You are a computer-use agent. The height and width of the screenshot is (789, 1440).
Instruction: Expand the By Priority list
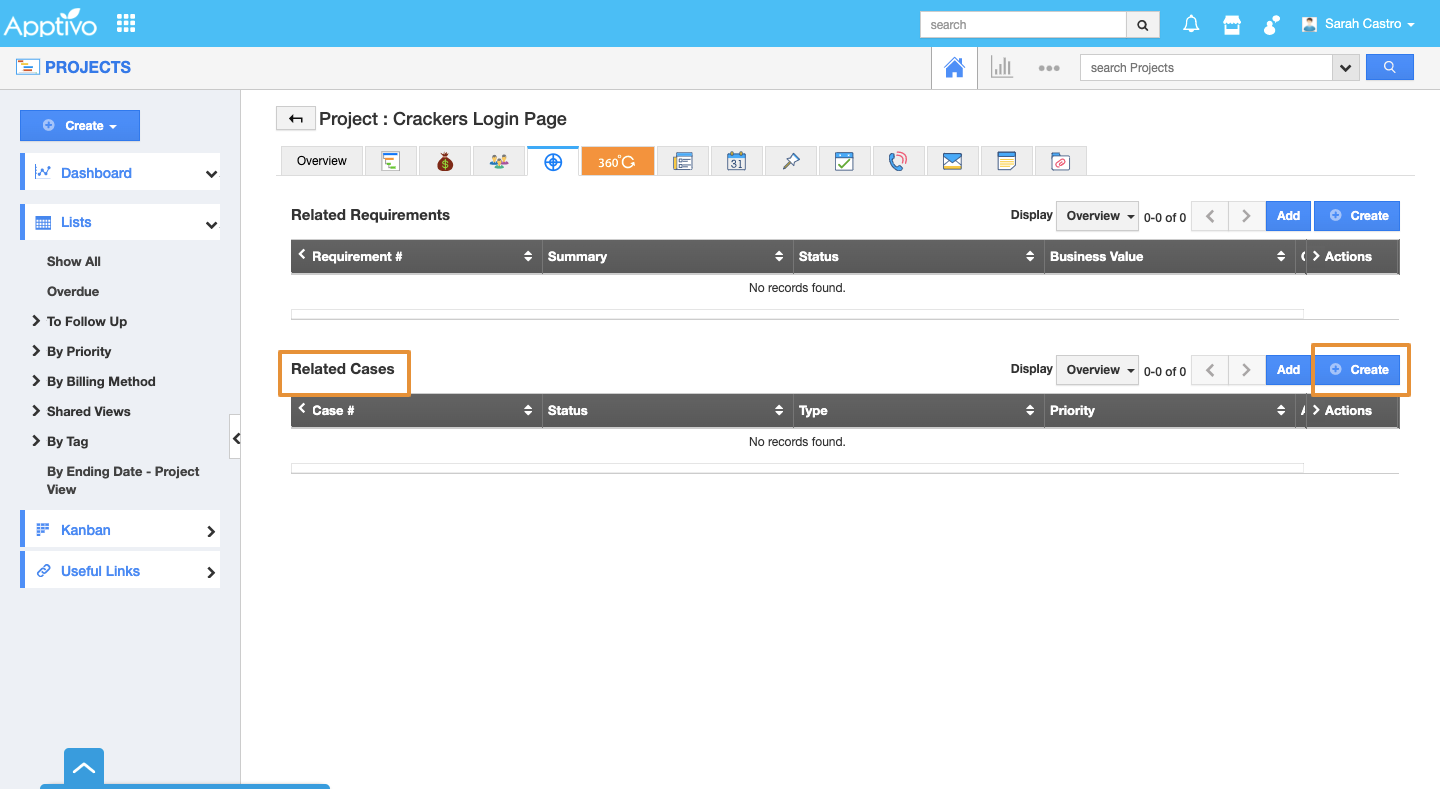[x=79, y=351]
